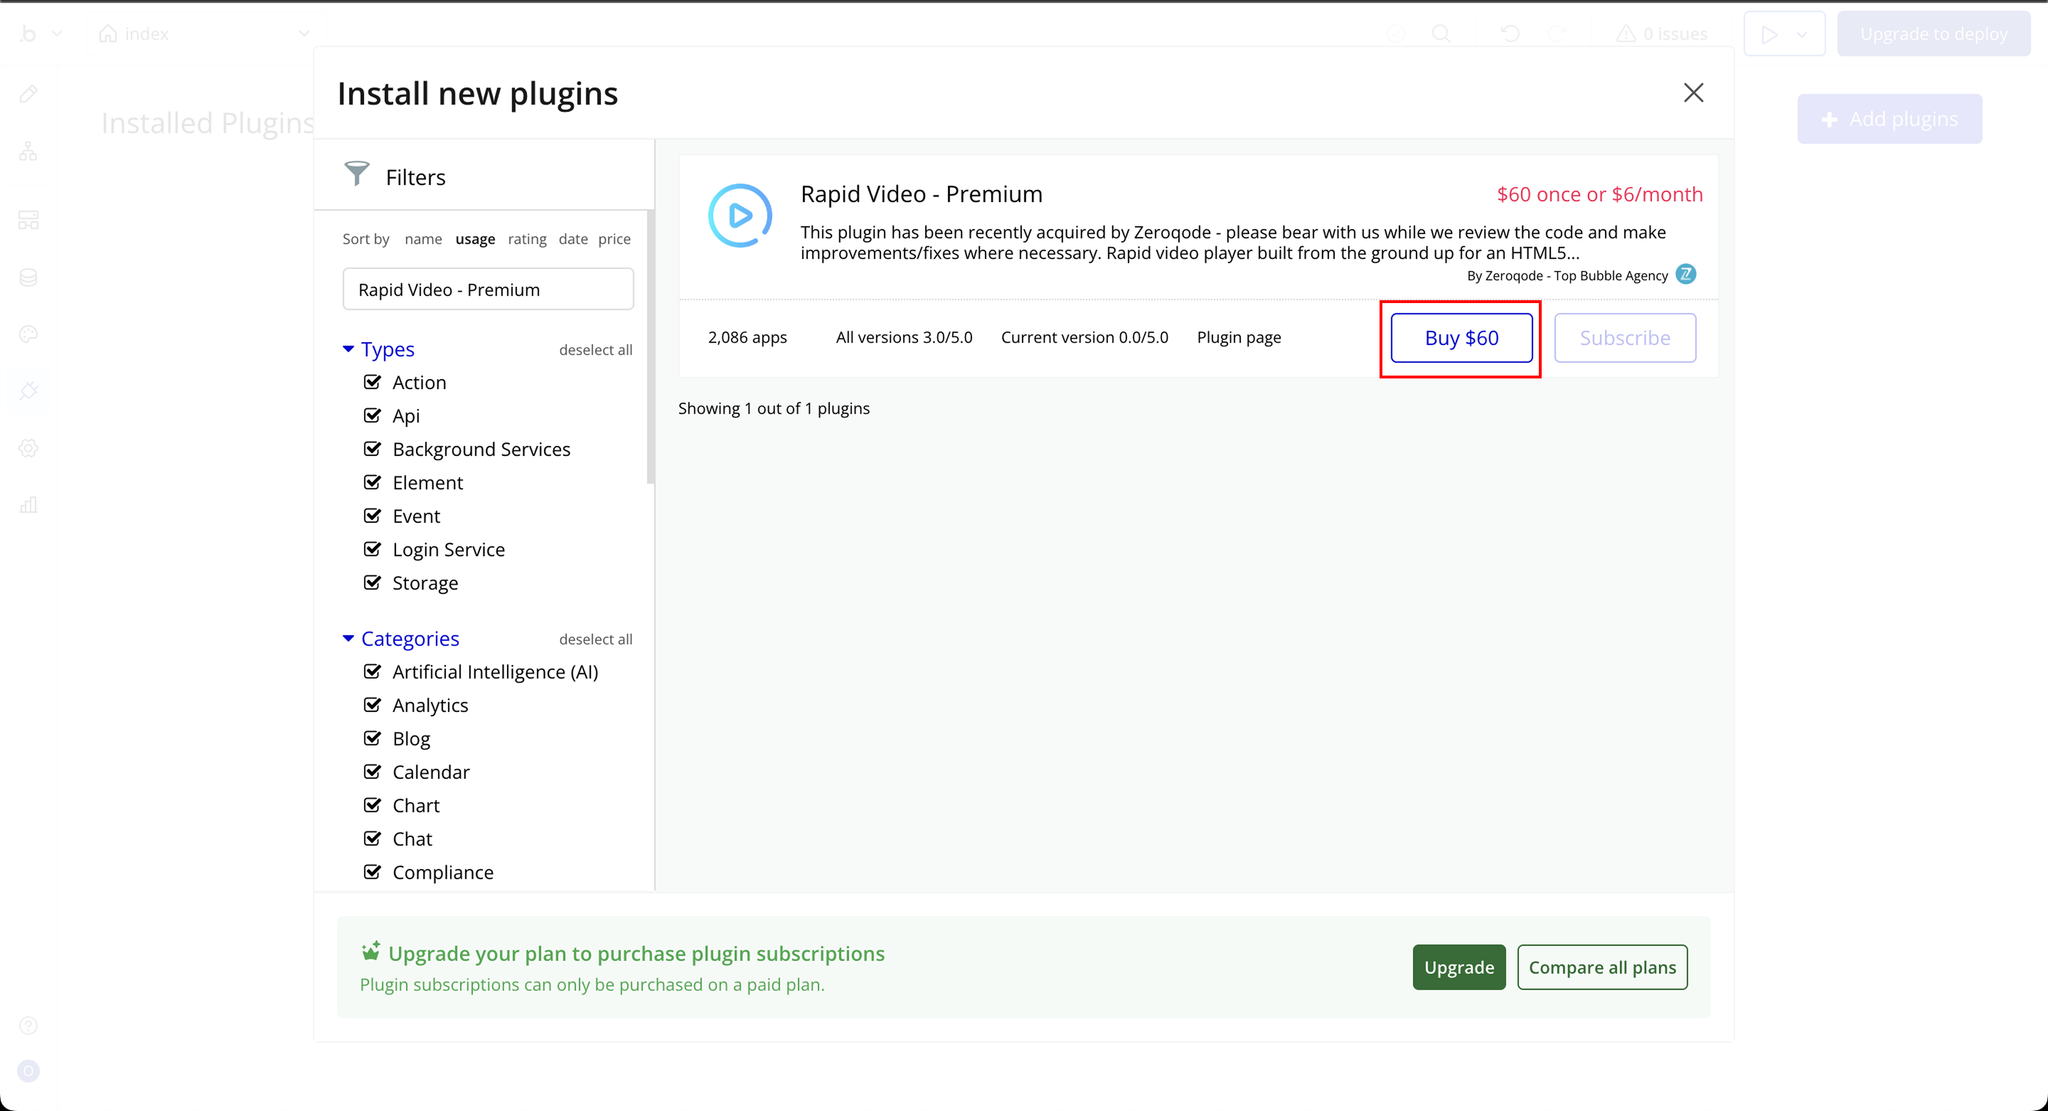Click deselect all for Types
This screenshot has width=2048, height=1111.
coord(596,350)
